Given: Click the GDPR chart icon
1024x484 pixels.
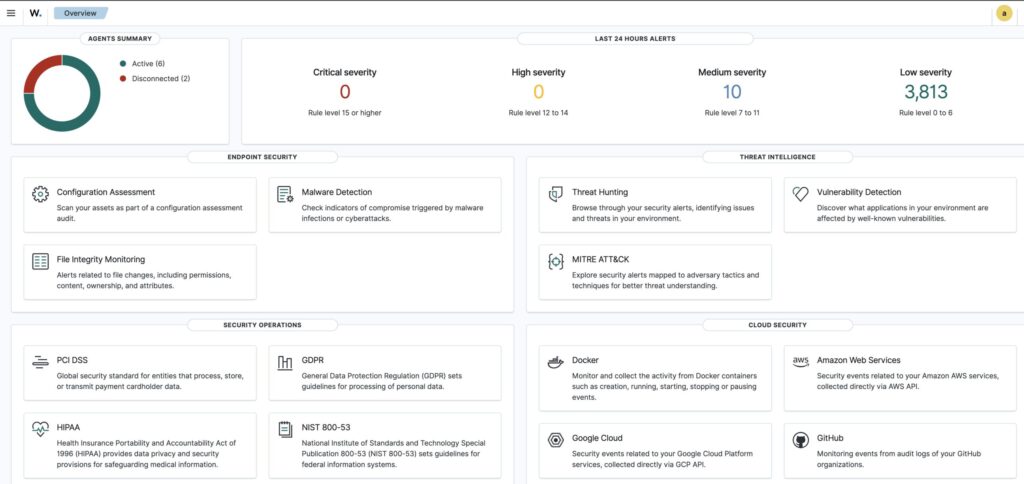Looking at the screenshot, I should tap(285, 363).
